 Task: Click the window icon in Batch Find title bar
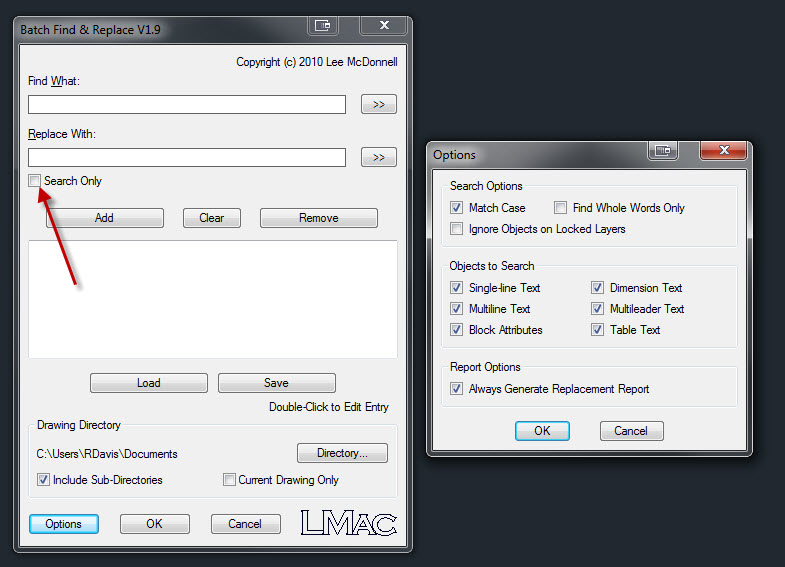(x=323, y=25)
